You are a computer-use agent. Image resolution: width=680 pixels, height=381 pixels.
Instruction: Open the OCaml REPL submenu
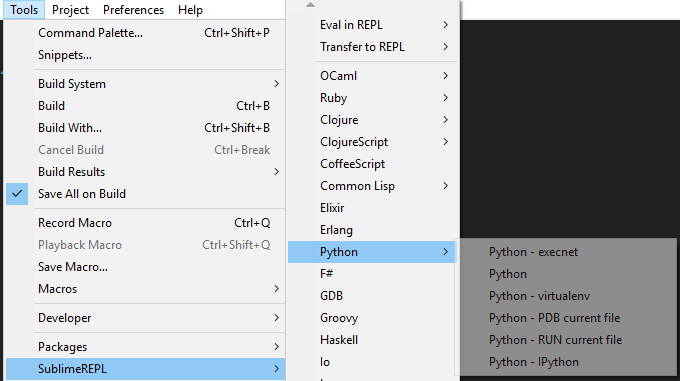[x=372, y=76]
